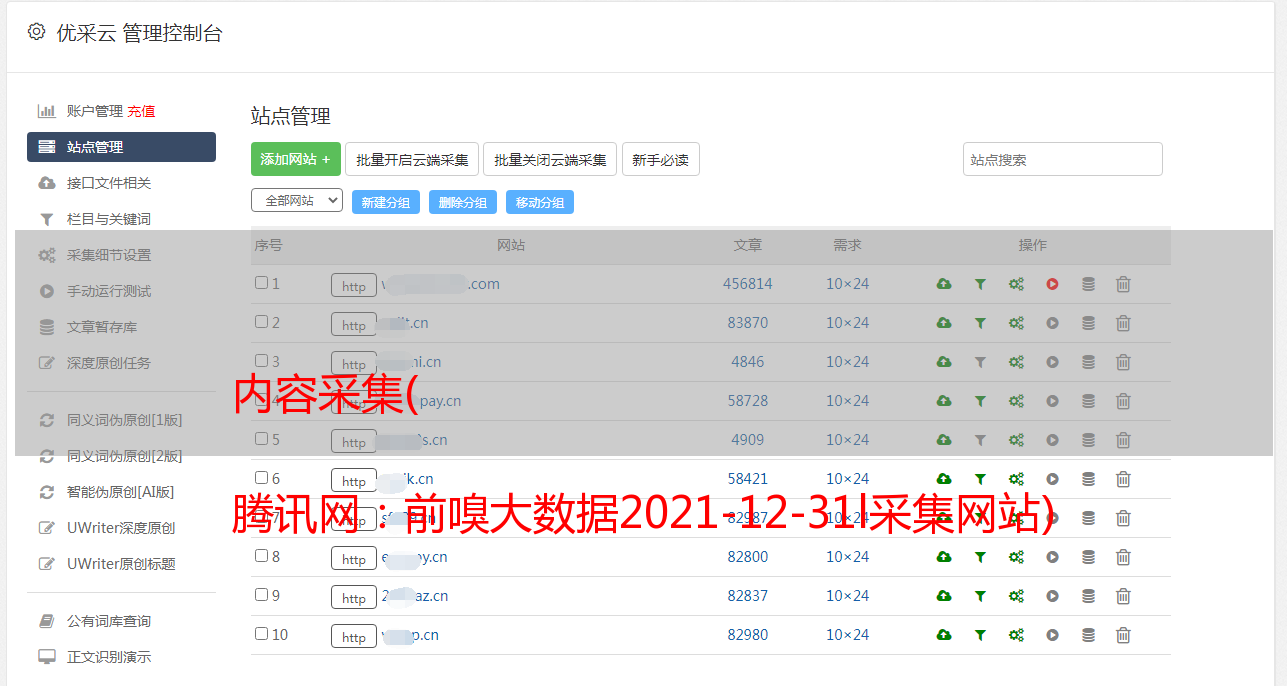Viewport: 1287px width, 686px height.
Task: Delete row 1 with its trash icon
Action: 1123,284
